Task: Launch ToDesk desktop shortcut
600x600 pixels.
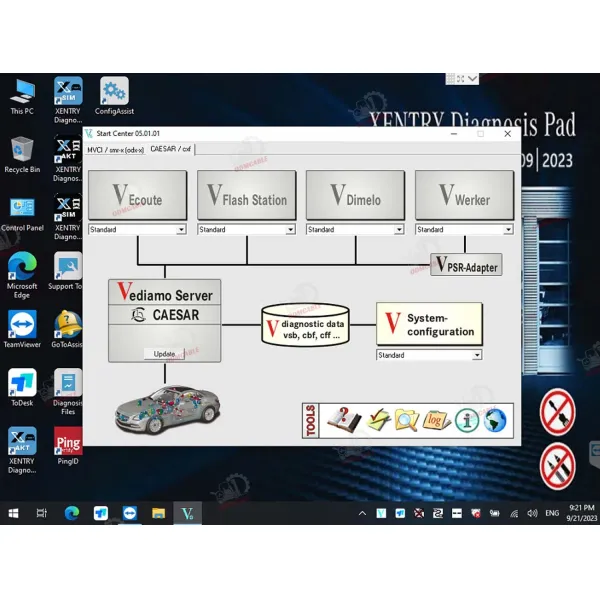Action: pyautogui.click(x=22, y=388)
